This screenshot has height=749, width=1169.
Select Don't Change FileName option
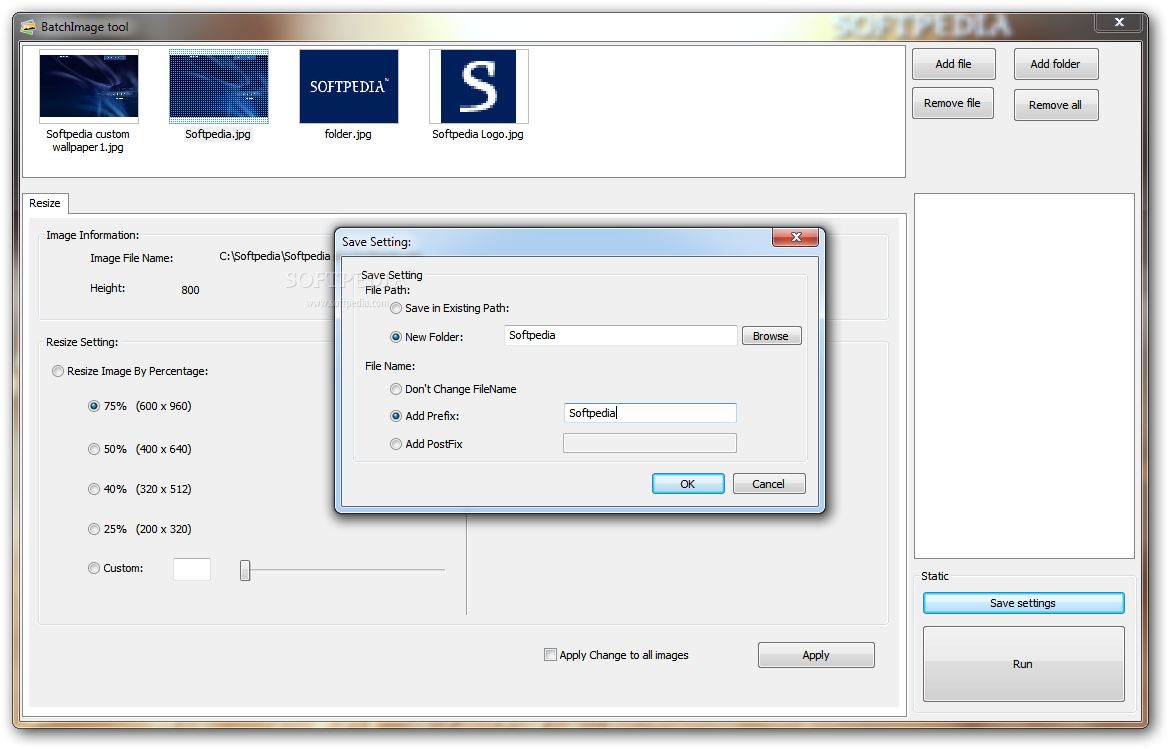click(x=396, y=389)
